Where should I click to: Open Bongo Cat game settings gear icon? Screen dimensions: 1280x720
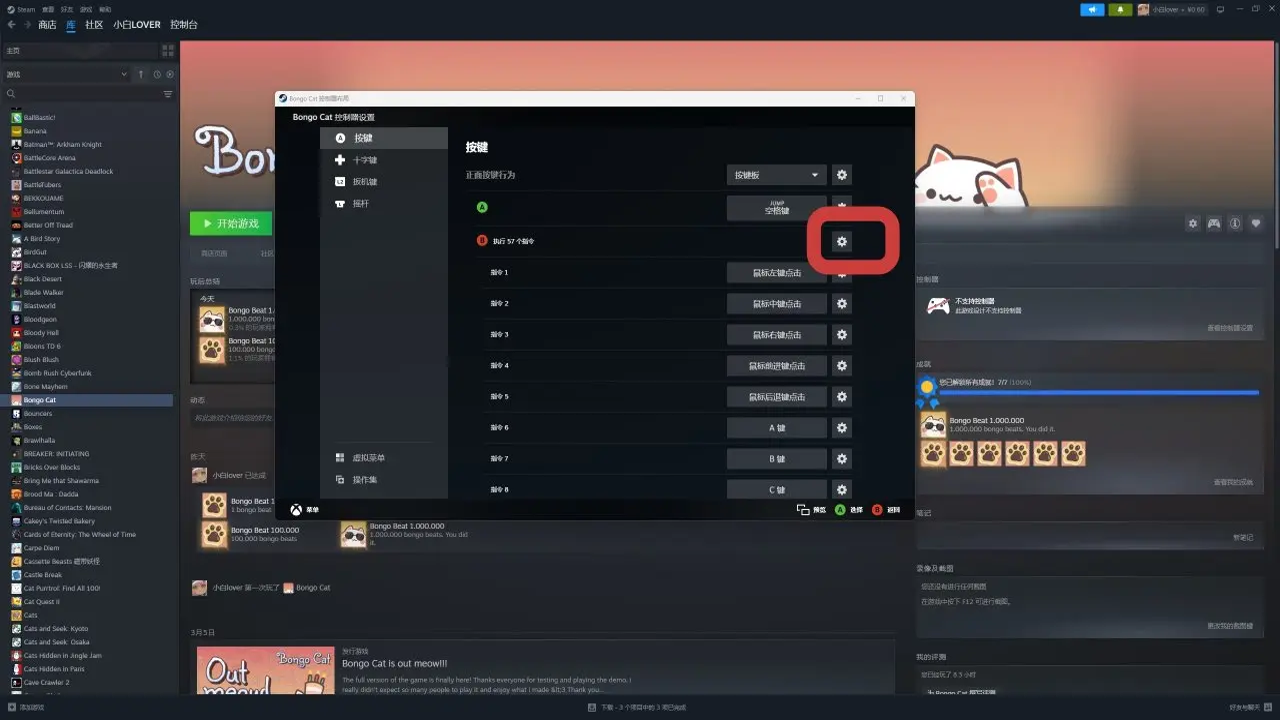click(x=1193, y=224)
